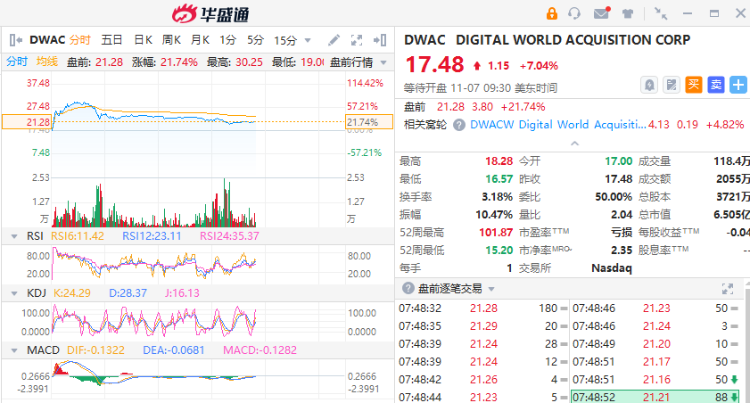
Task: Switch chart to 周K tab
Action: [x=171, y=40]
